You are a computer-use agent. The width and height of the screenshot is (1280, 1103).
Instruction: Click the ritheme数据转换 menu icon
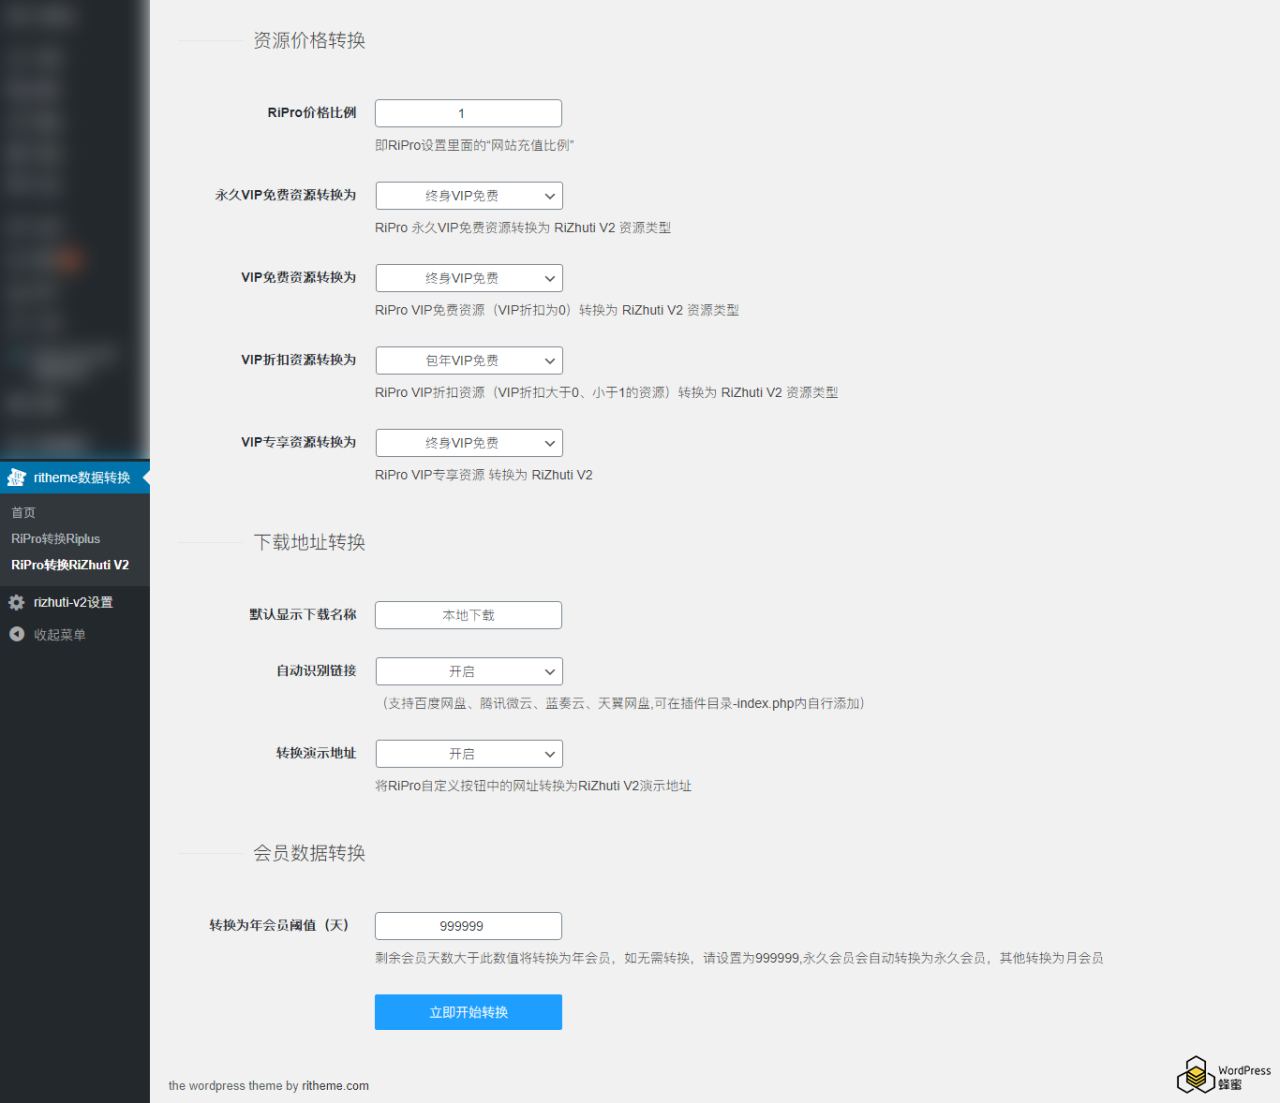pyautogui.click(x=16, y=478)
